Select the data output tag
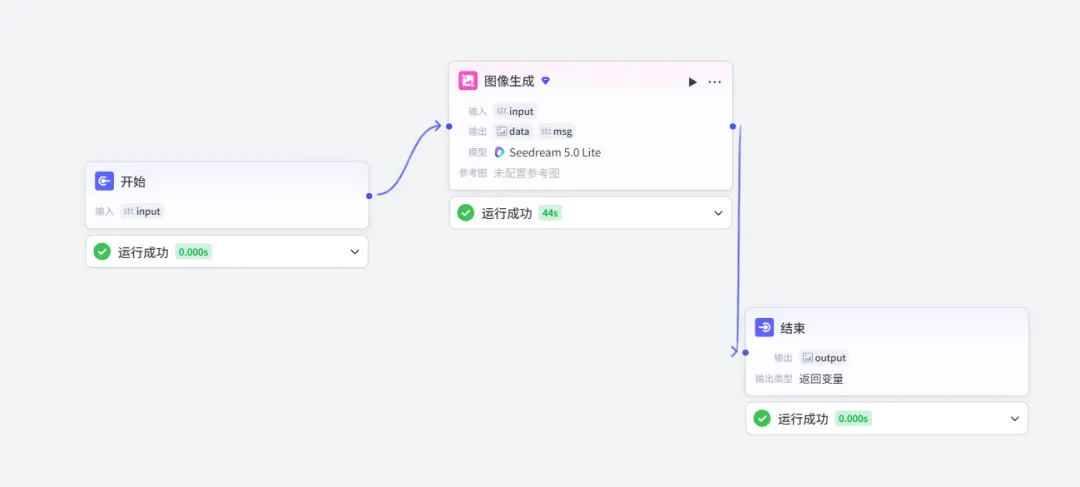Viewport: 1080px width, 487px height. (513, 131)
